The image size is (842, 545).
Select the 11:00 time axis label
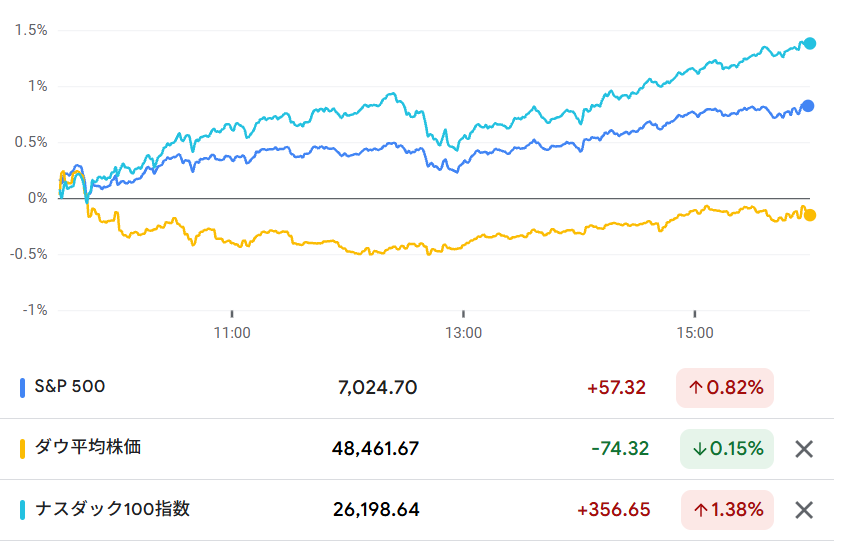[232, 331]
